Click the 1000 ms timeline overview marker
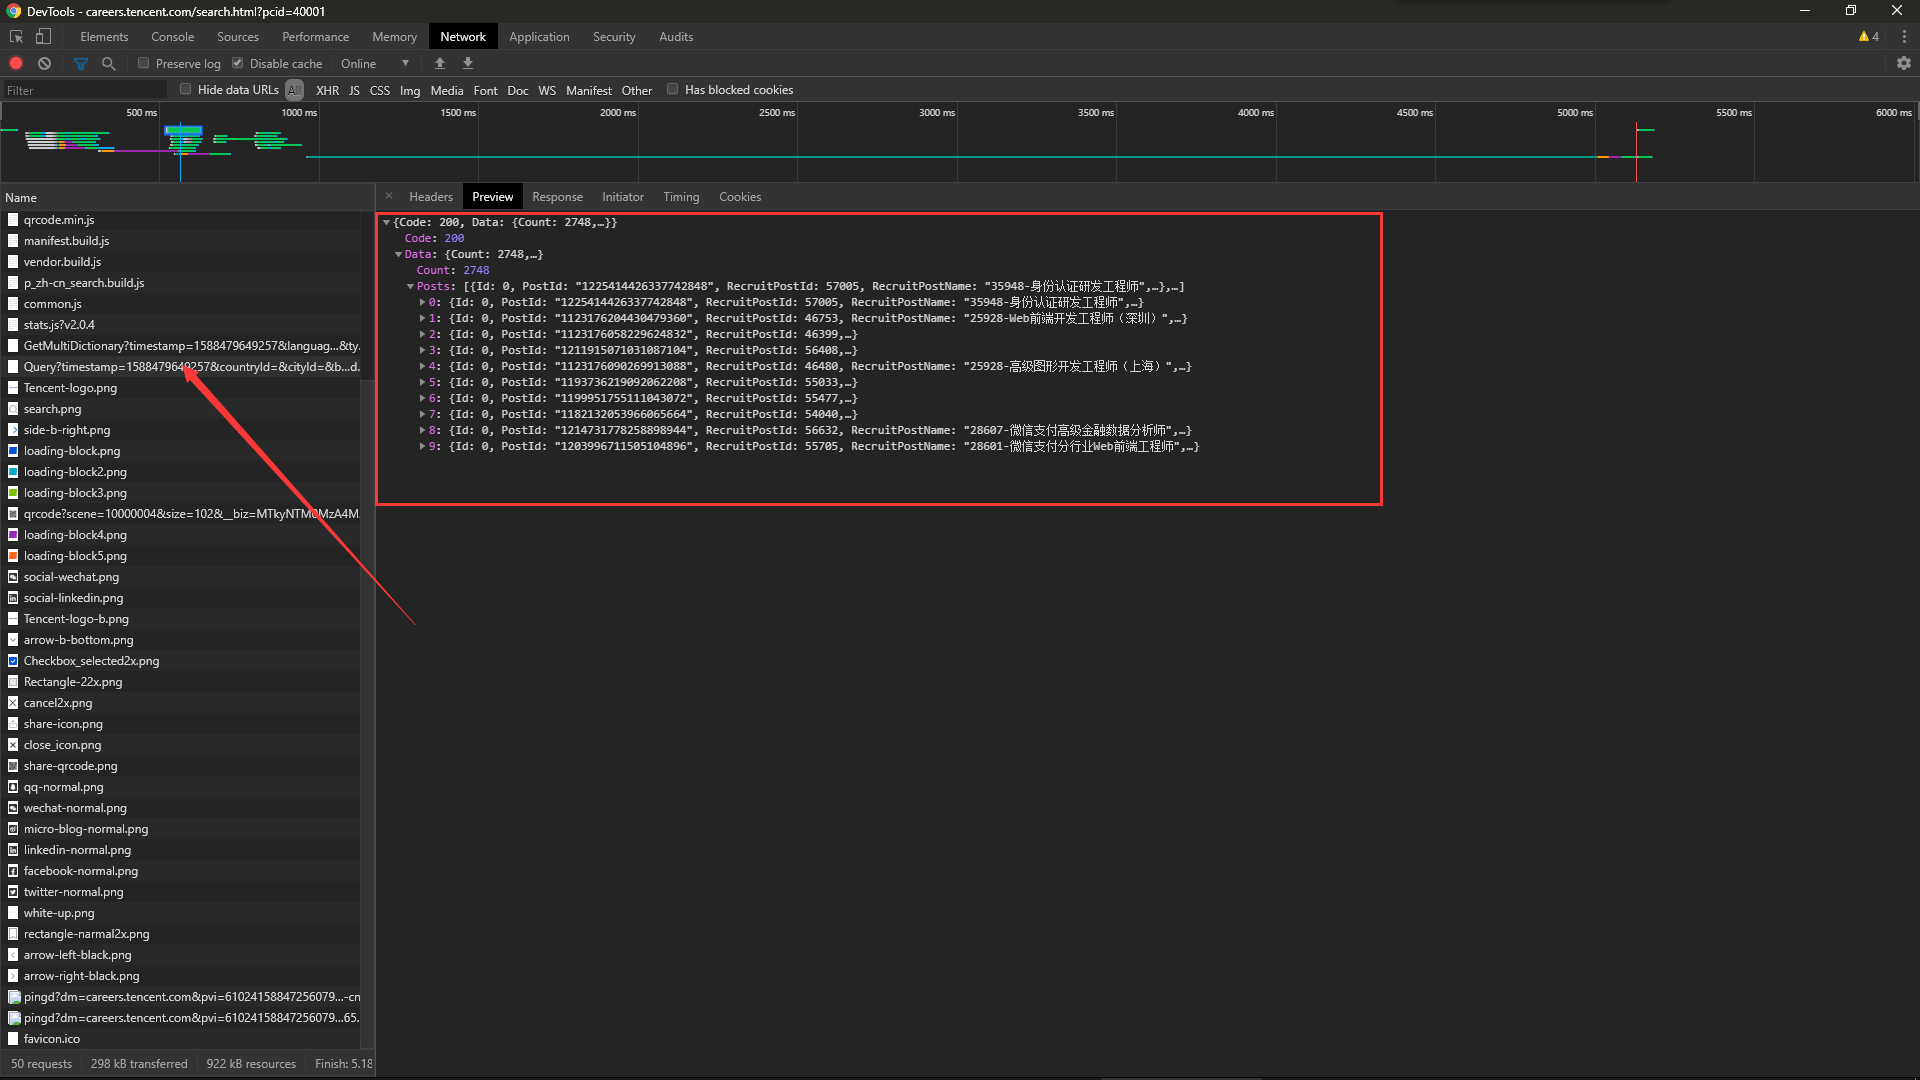The image size is (1920, 1080). pyautogui.click(x=298, y=112)
